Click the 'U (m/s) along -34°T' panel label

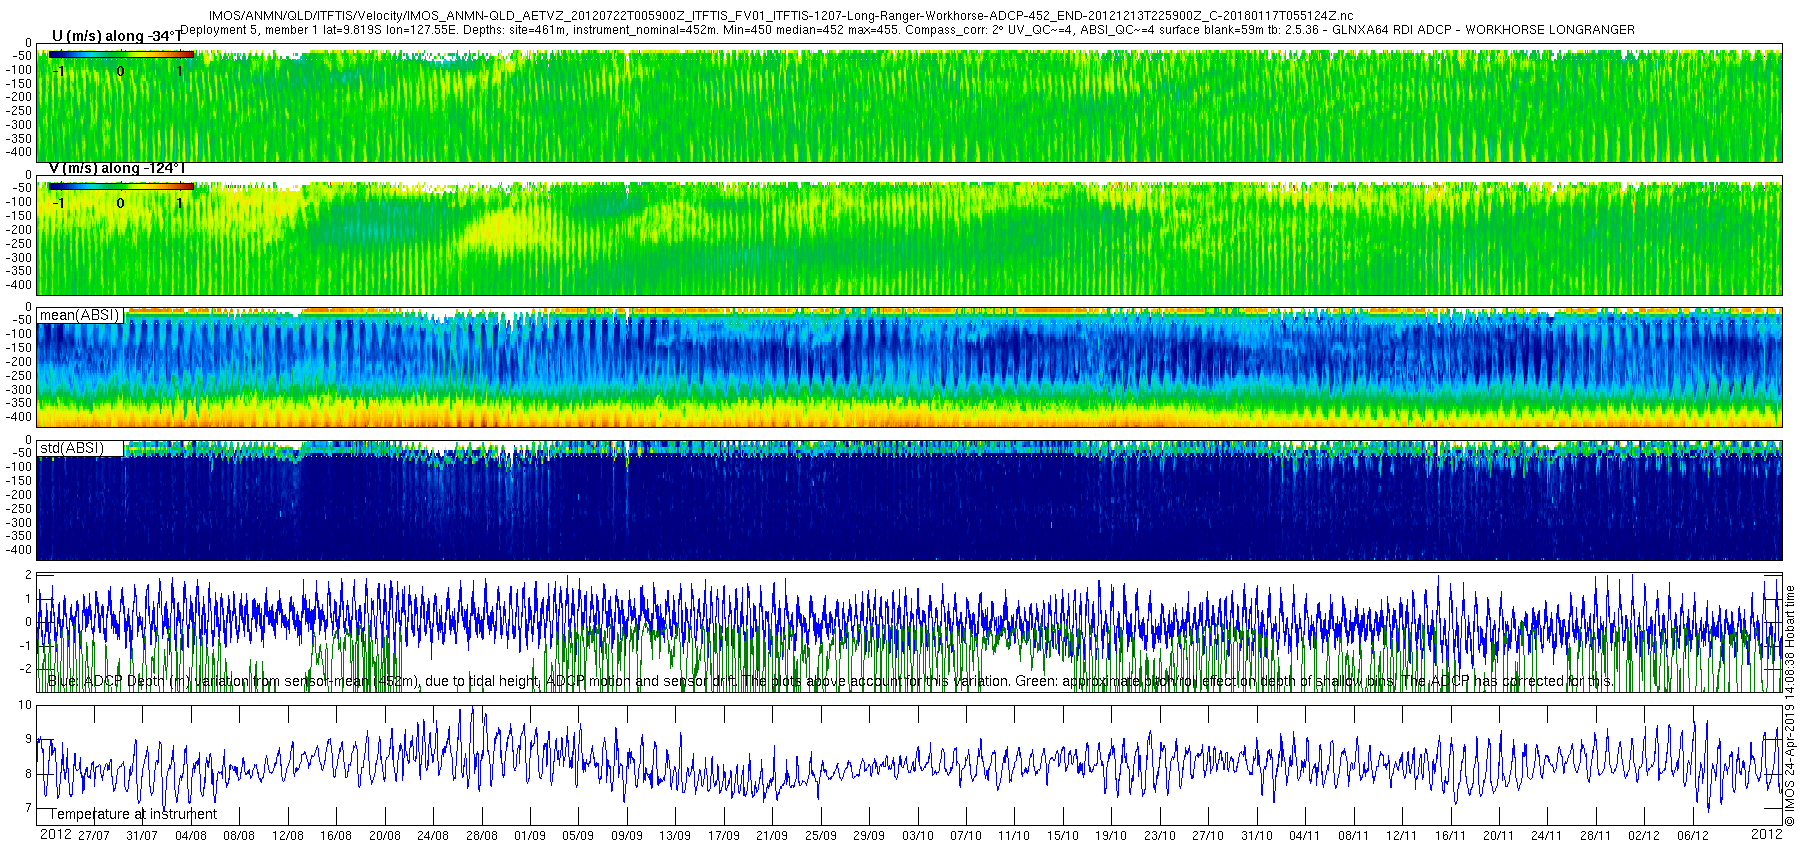116,36
